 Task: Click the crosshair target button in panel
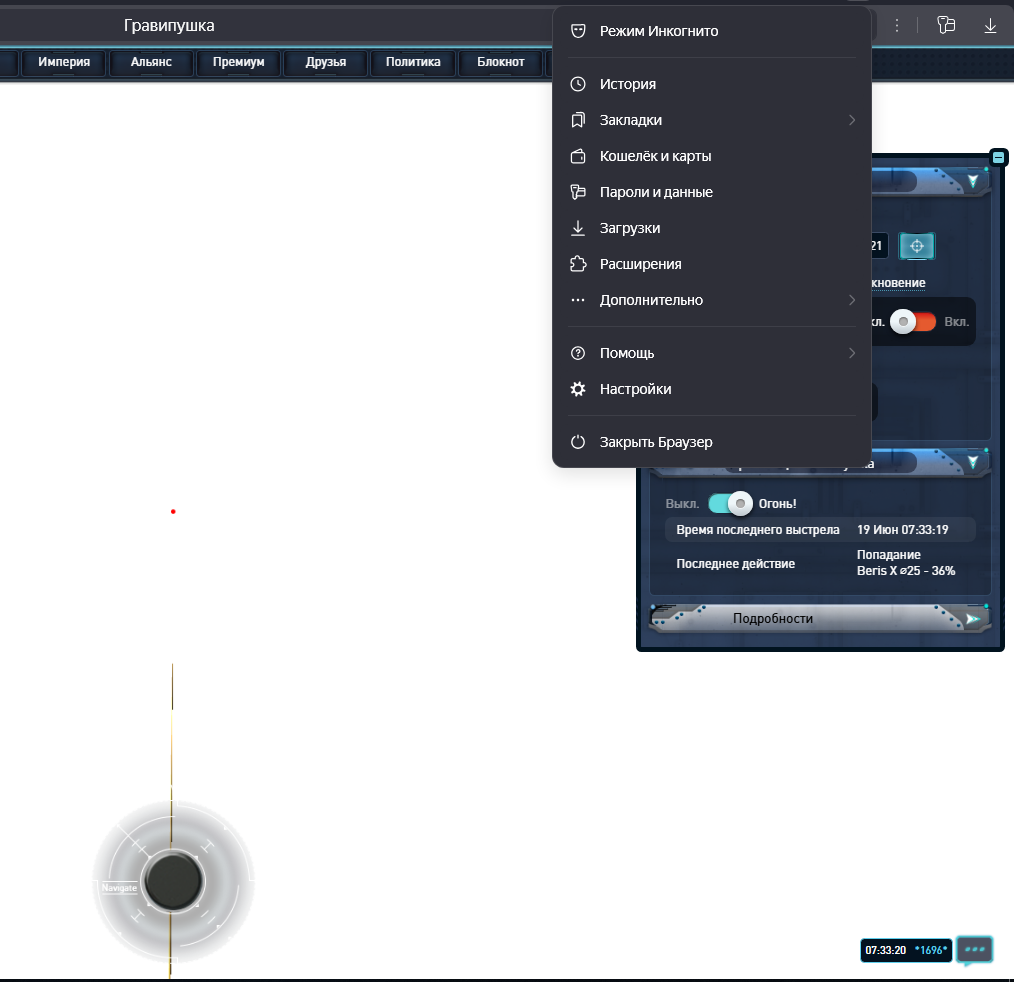(x=917, y=245)
